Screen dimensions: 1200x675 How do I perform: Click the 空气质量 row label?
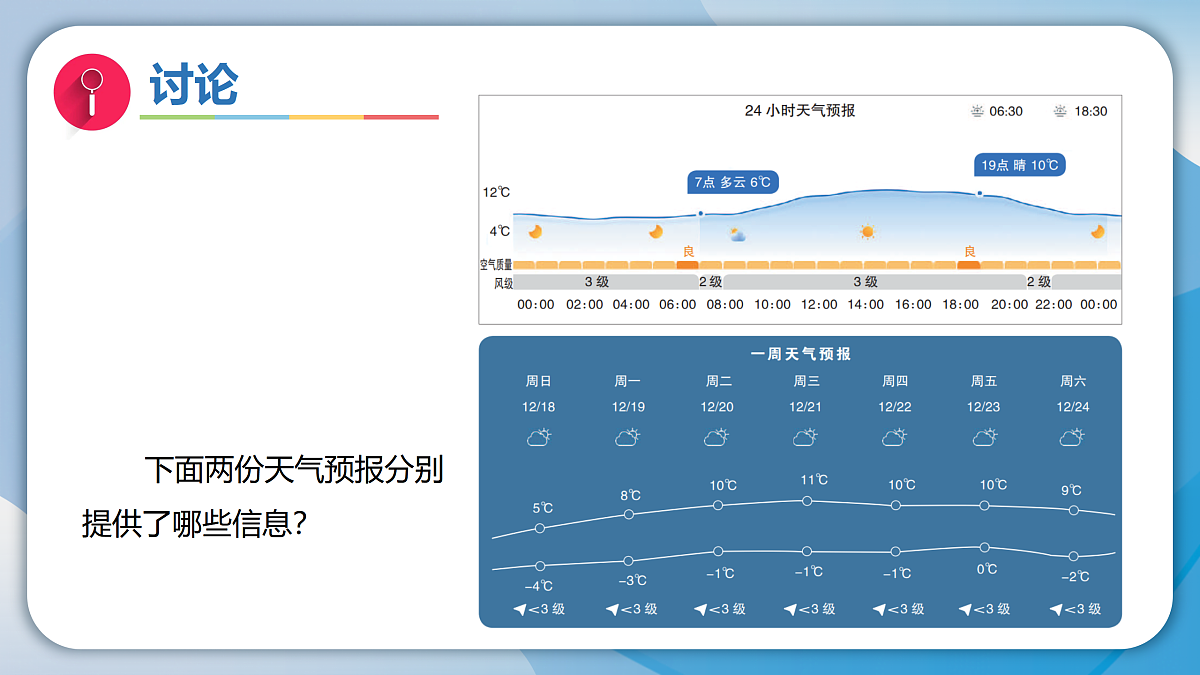coord(496,265)
